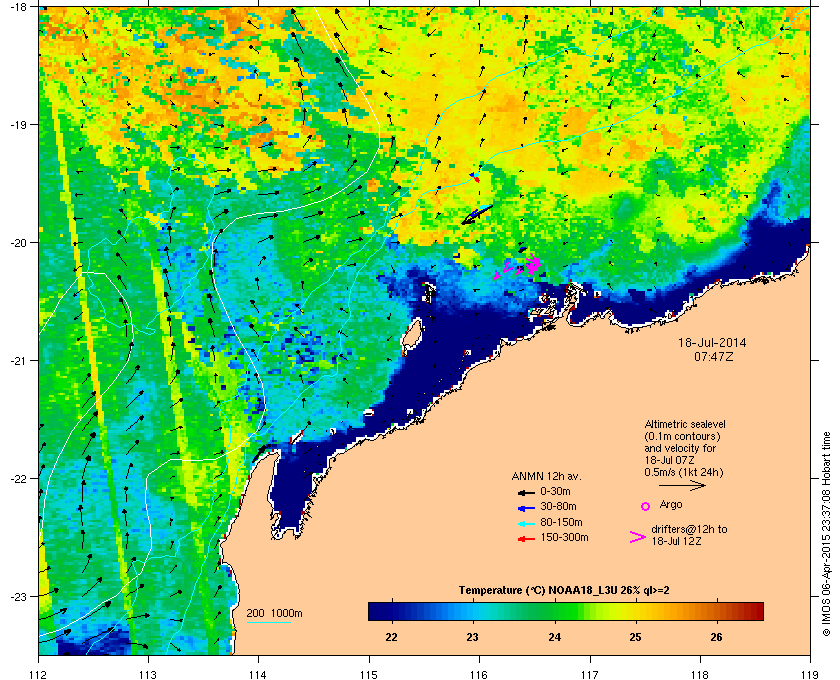This screenshot has height=680, width=840.
Task: Click the 200 1000m isobath label
Action: click(x=274, y=614)
